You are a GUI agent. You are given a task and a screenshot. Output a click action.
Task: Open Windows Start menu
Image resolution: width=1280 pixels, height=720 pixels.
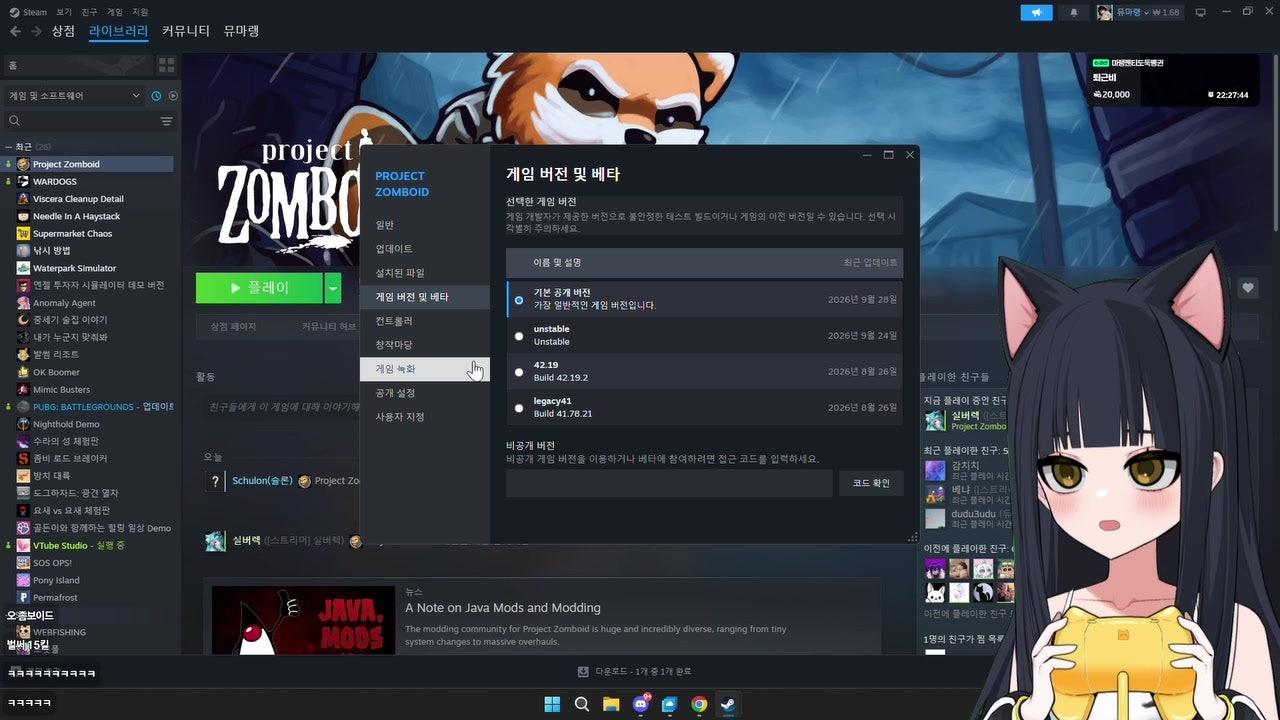(x=552, y=704)
